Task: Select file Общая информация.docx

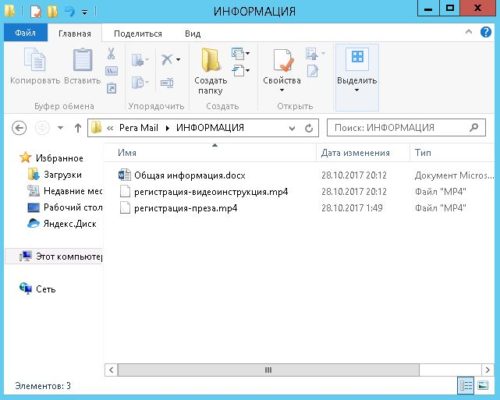Action: pos(190,175)
